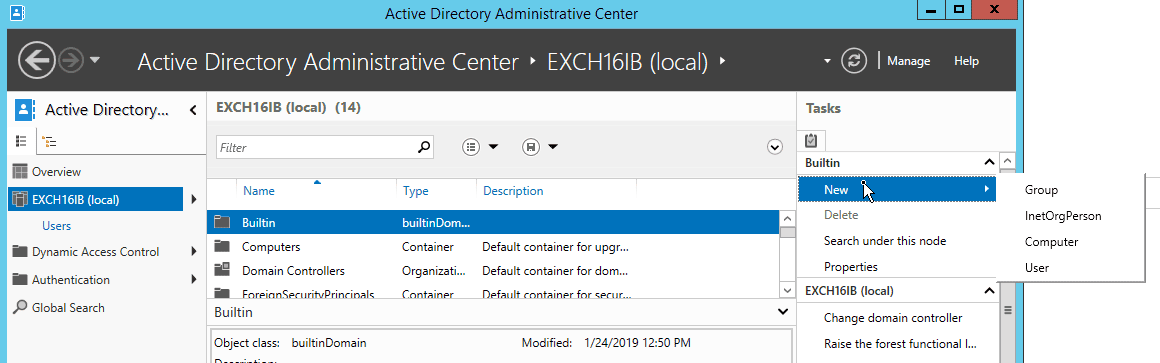Select EXCH16IB (local) in navigation pane
The width and height of the screenshot is (1160, 363).
pos(95,200)
